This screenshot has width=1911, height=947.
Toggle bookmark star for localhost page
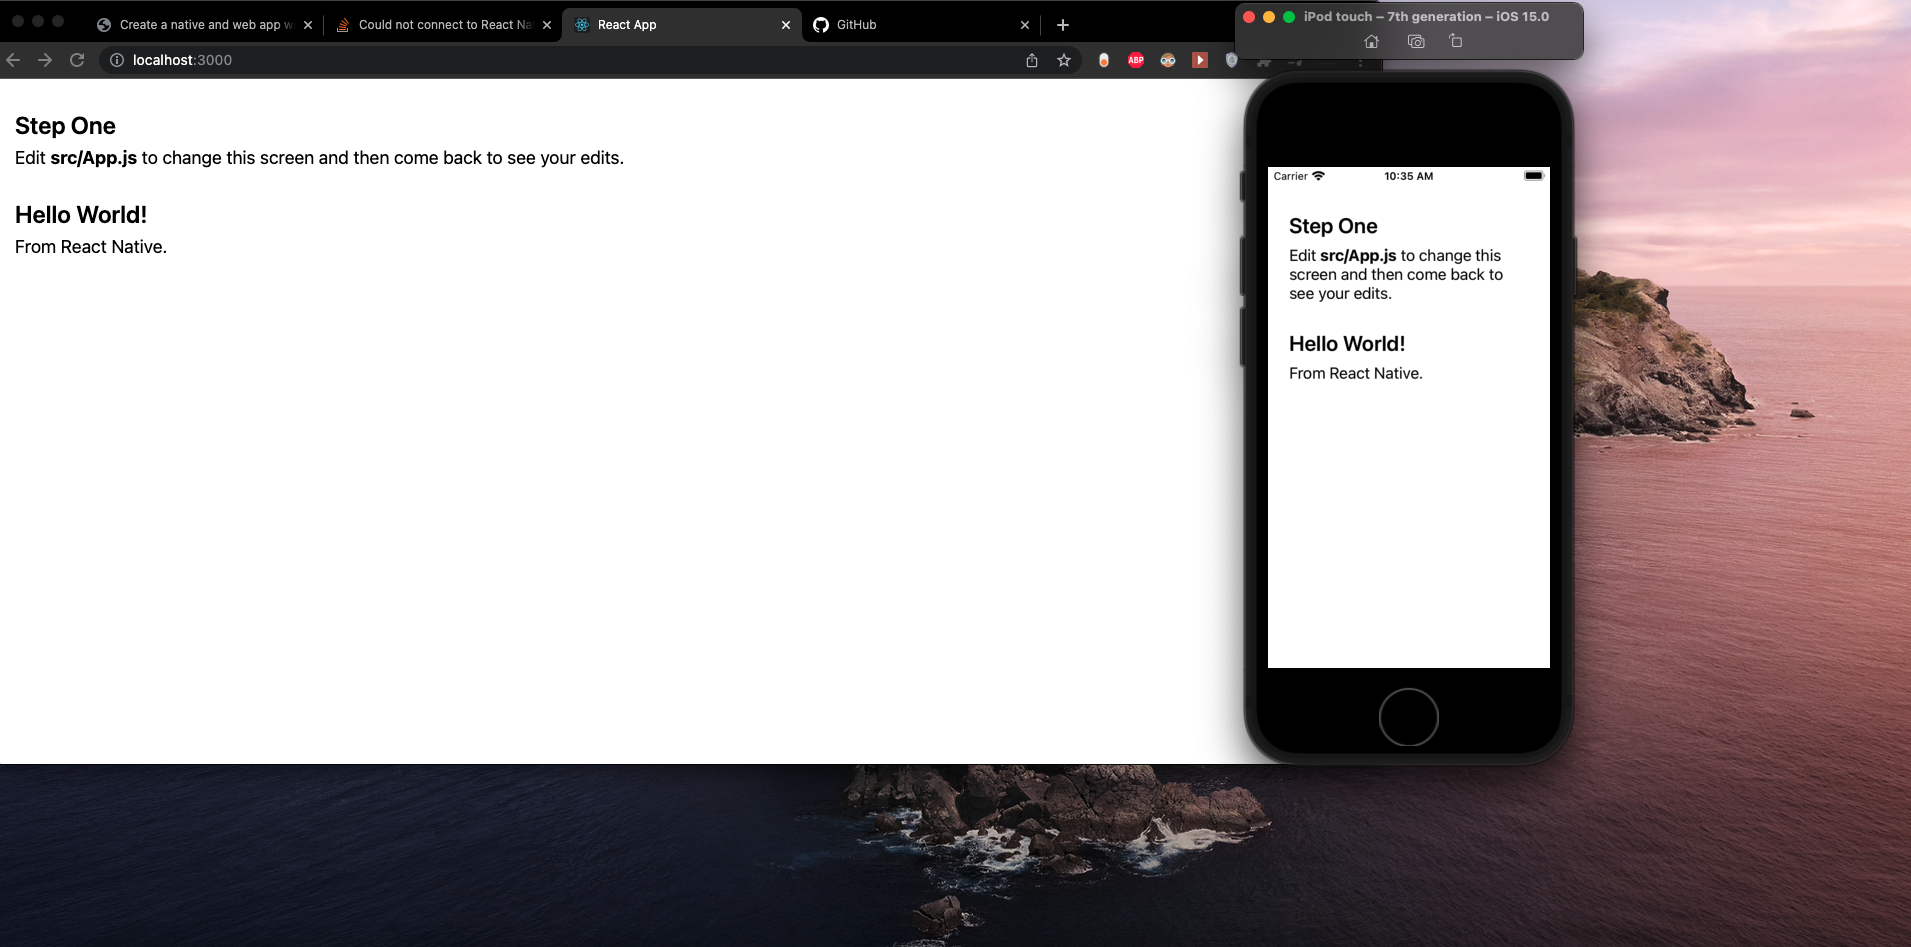(x=1063, y=60)
